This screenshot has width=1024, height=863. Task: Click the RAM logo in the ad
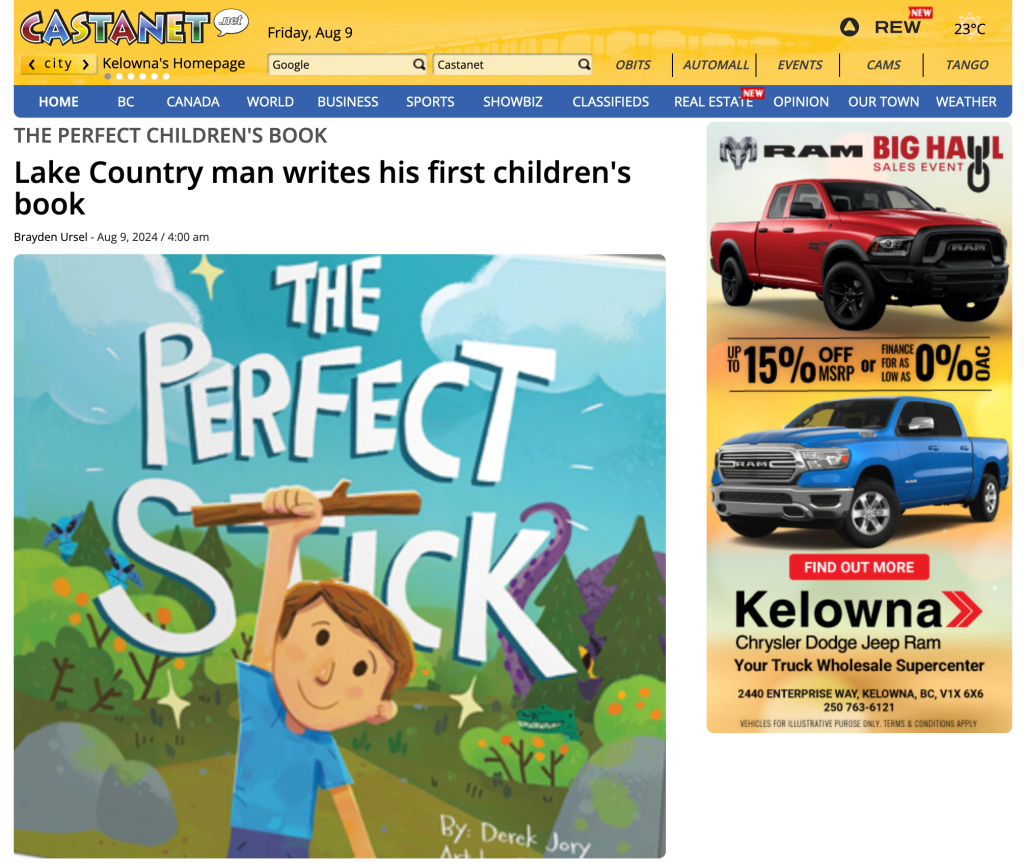[790, 152]
